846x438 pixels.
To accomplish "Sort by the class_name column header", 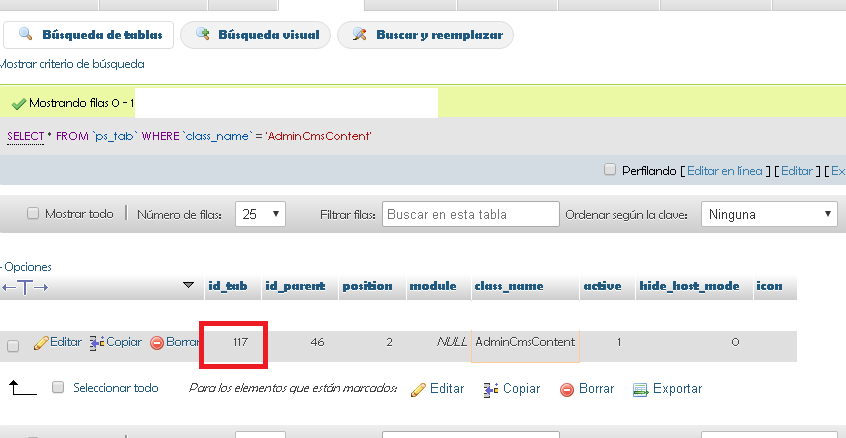I will (x=508, y=286).
